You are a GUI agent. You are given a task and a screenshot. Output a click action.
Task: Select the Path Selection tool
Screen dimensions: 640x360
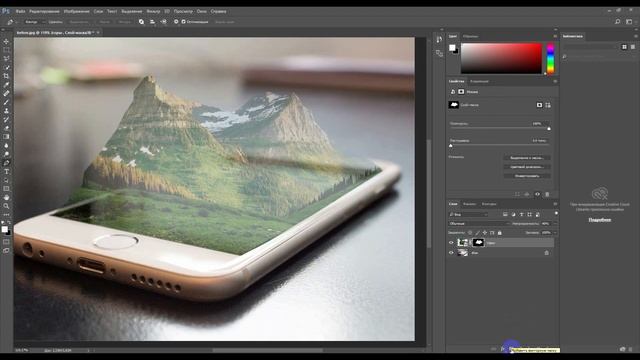click(6, 180)
